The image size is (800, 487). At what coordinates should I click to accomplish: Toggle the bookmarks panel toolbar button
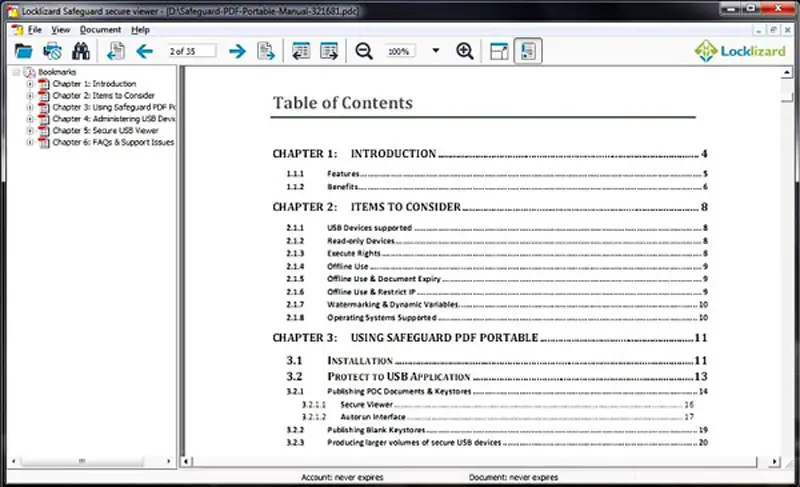528,51
